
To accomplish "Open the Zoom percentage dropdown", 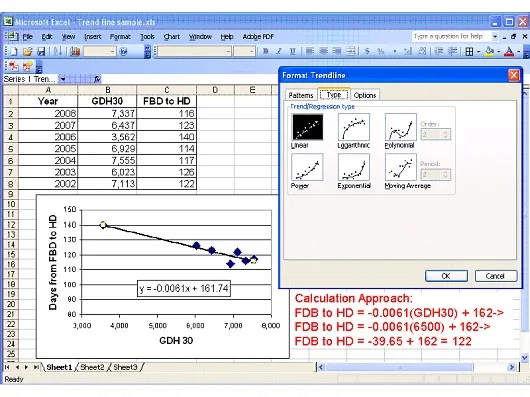I will [113, 51].
